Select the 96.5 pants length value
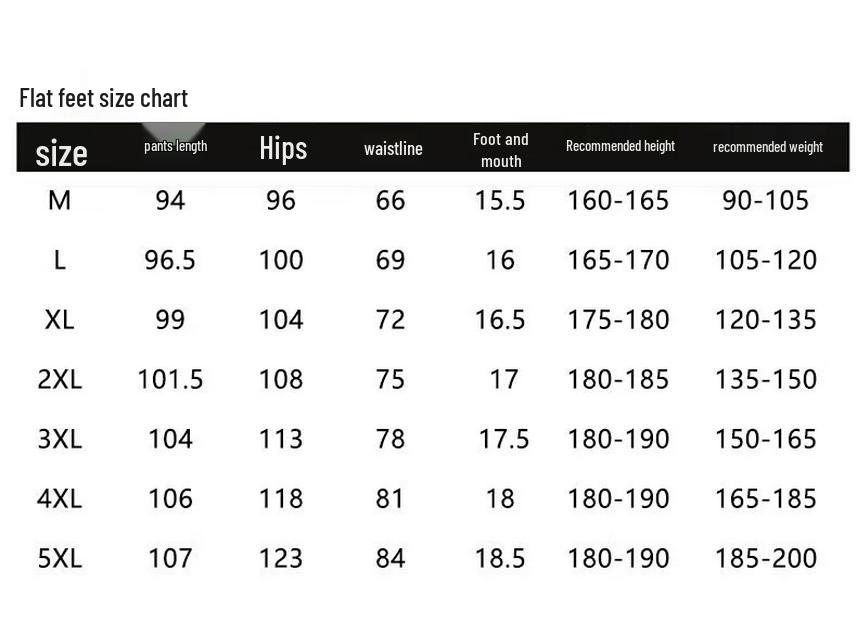 pos(170,261)
